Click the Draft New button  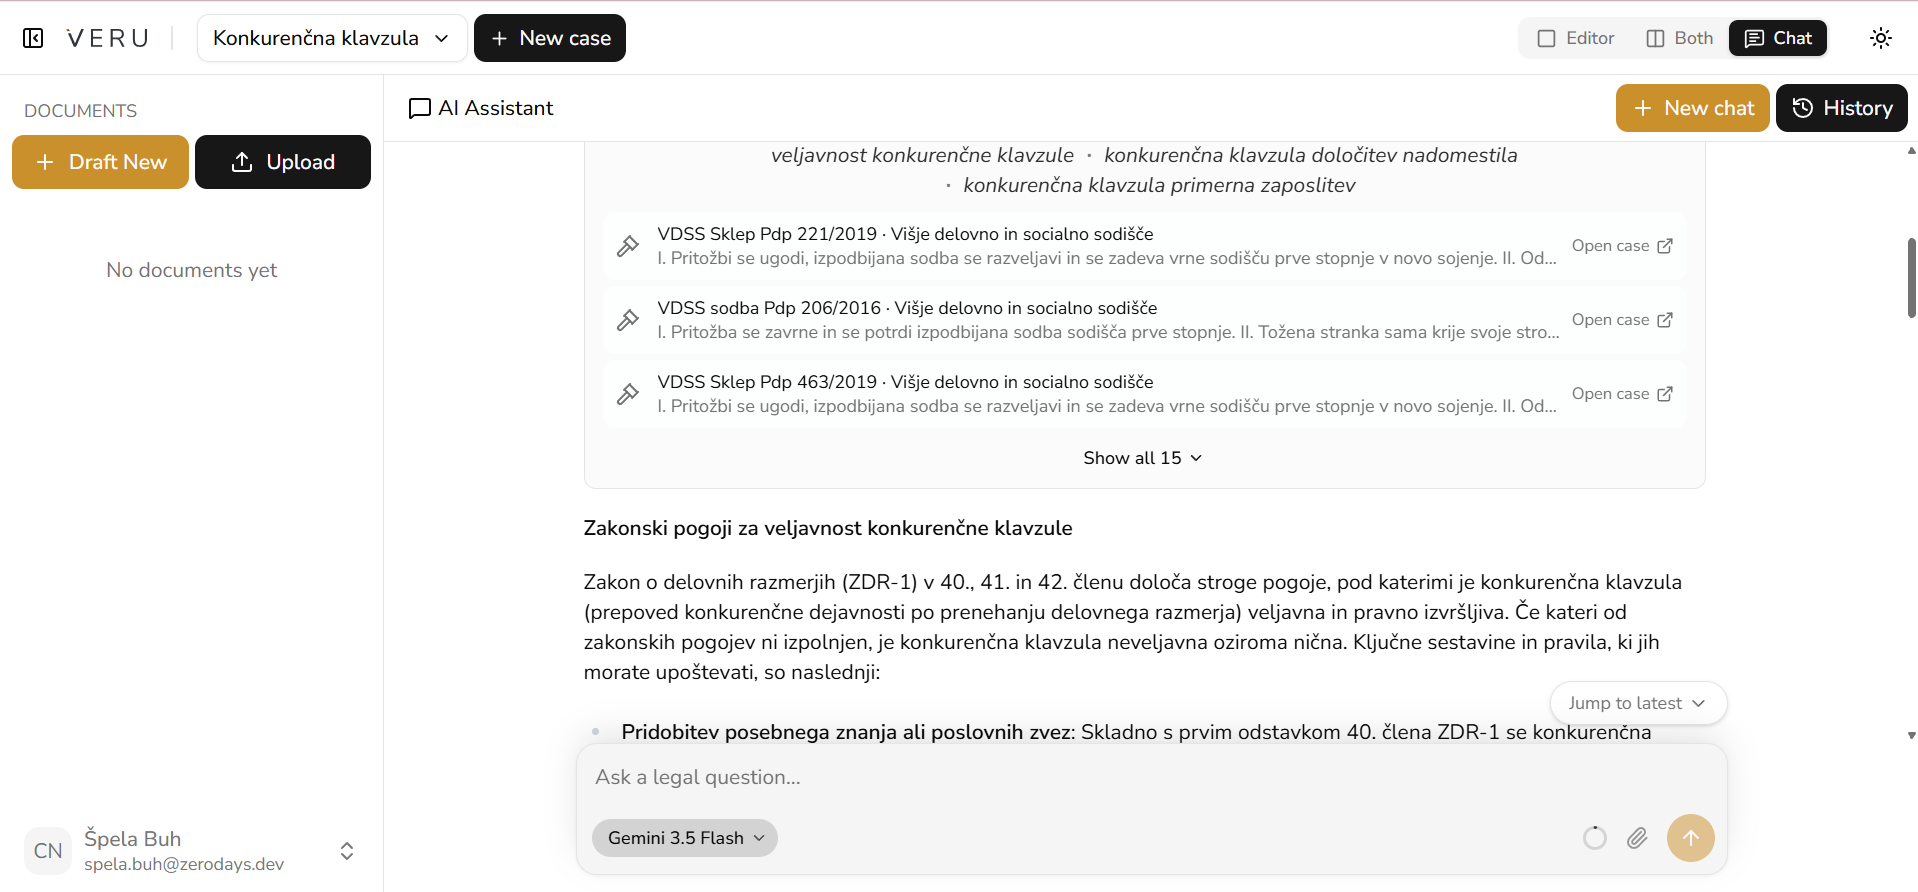point(100,162)
